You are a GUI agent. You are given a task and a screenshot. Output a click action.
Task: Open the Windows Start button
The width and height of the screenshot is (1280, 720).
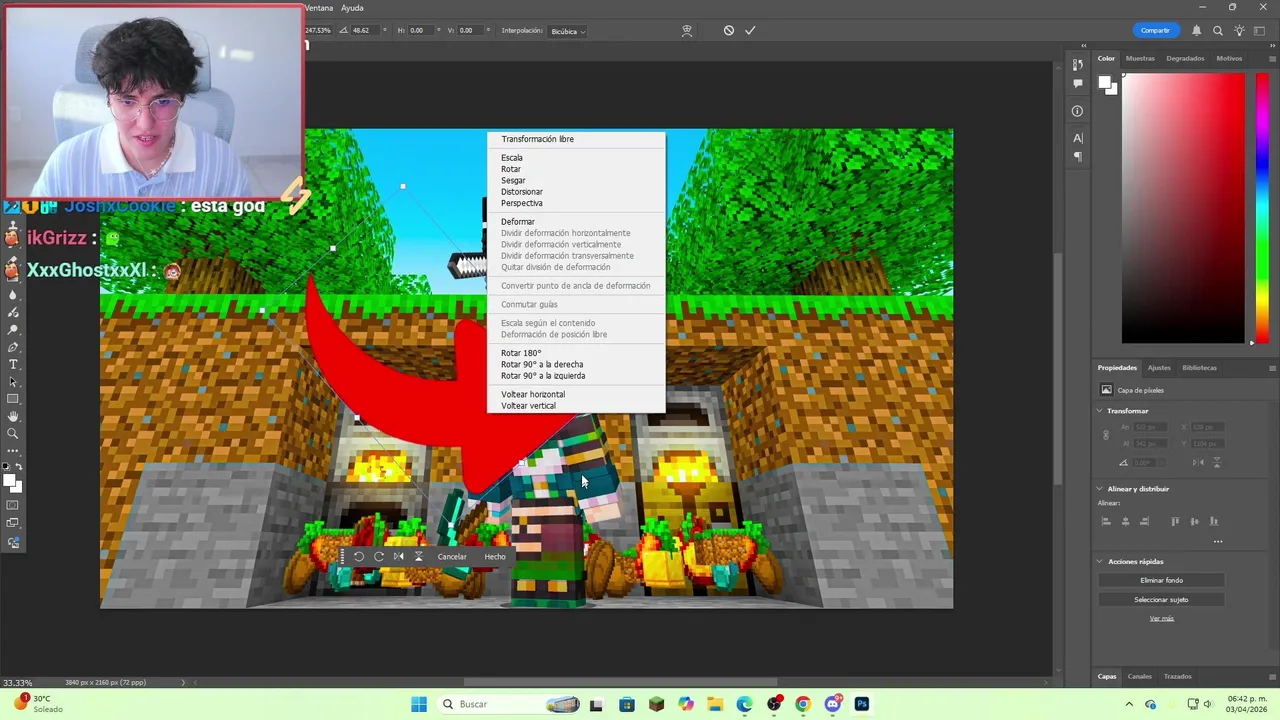click(419, 704)
